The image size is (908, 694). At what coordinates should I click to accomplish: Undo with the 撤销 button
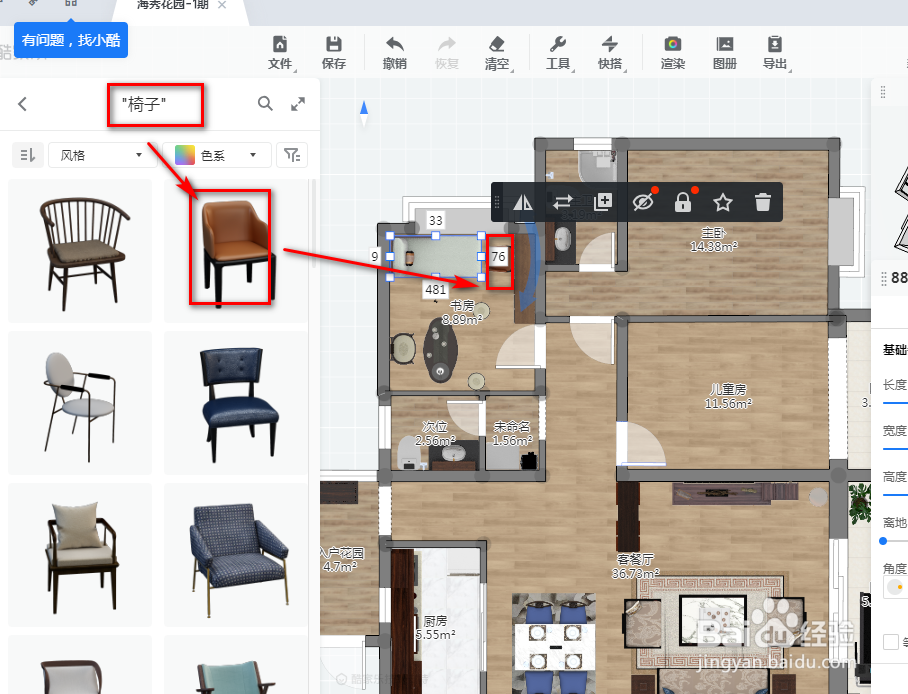pyautogui.click(x=394, y=53)
